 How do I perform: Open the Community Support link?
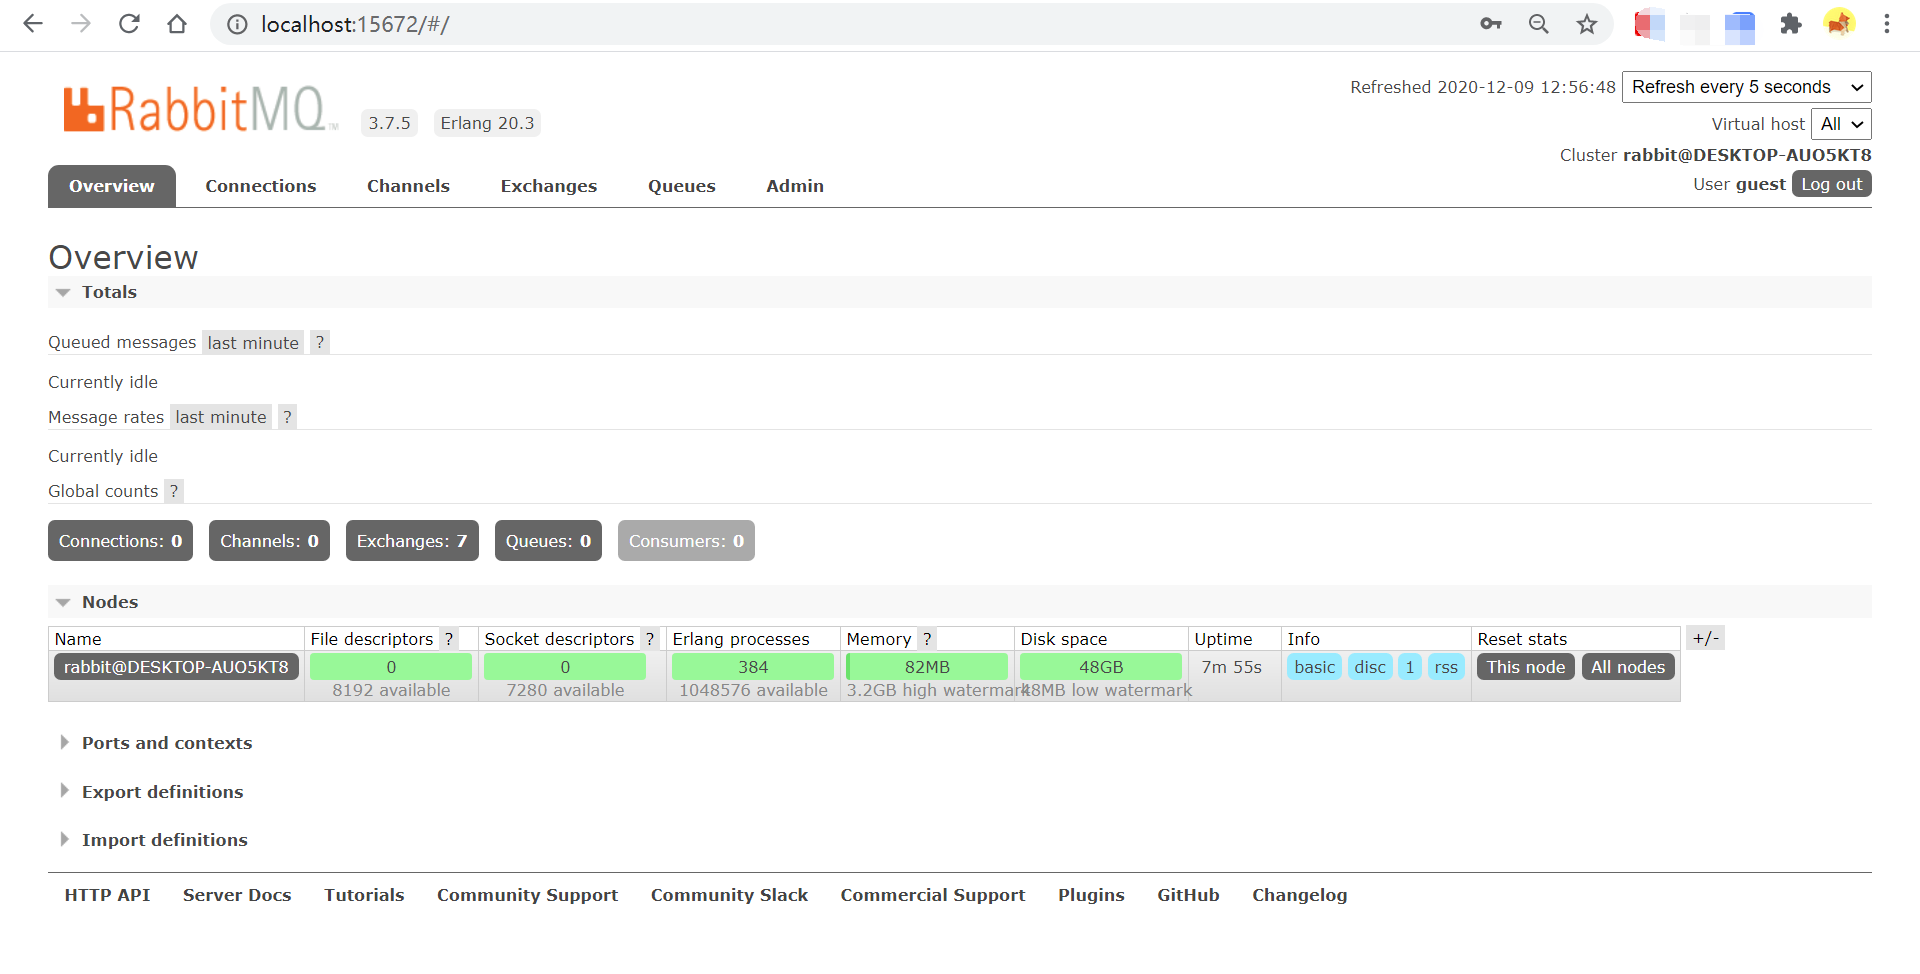pyautogui.click(x=527, y=895)
